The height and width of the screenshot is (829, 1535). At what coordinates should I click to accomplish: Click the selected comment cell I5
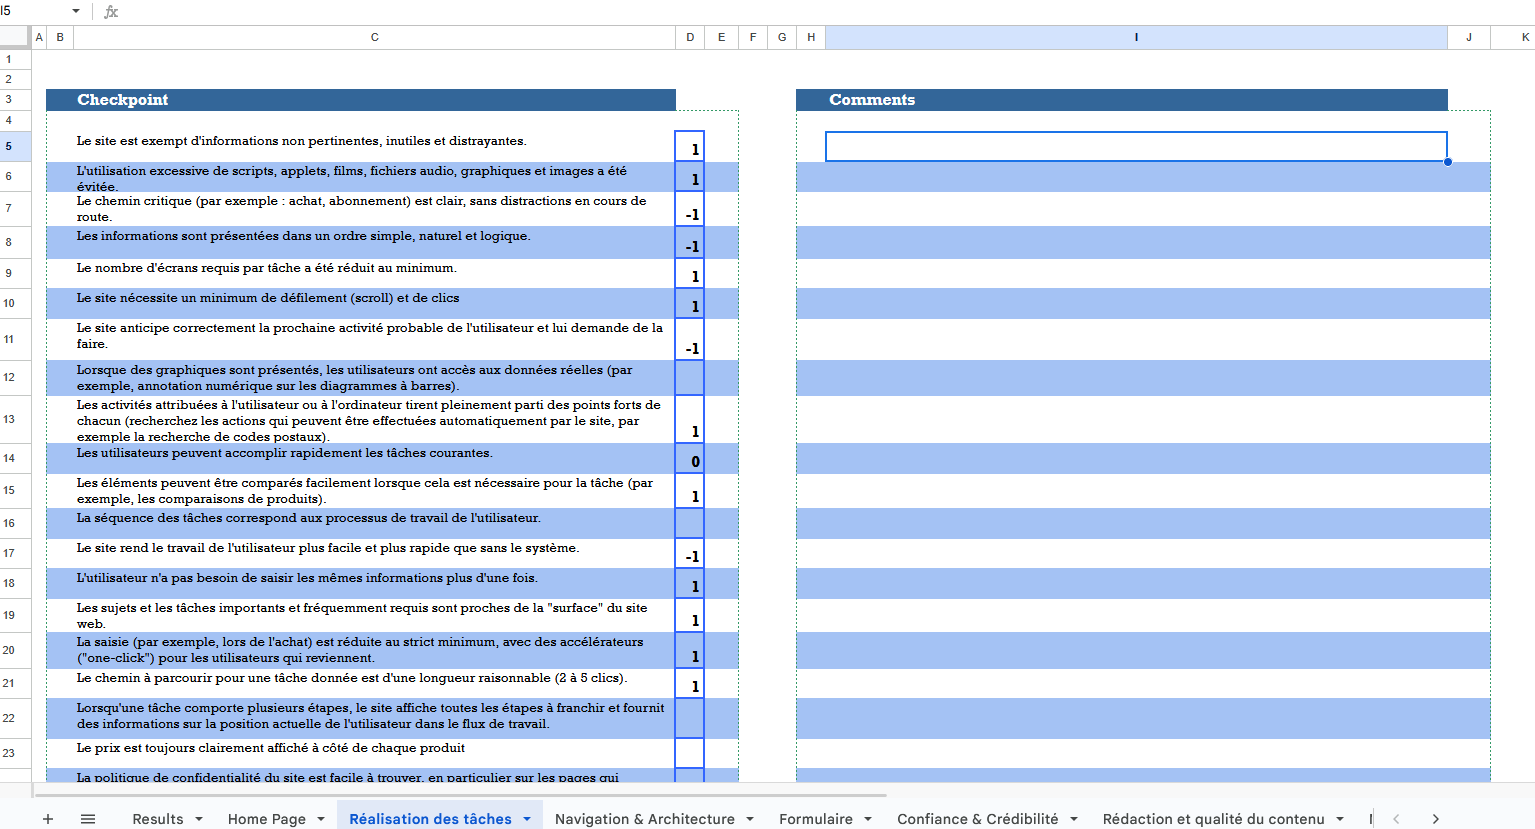tap(1136, 146)
